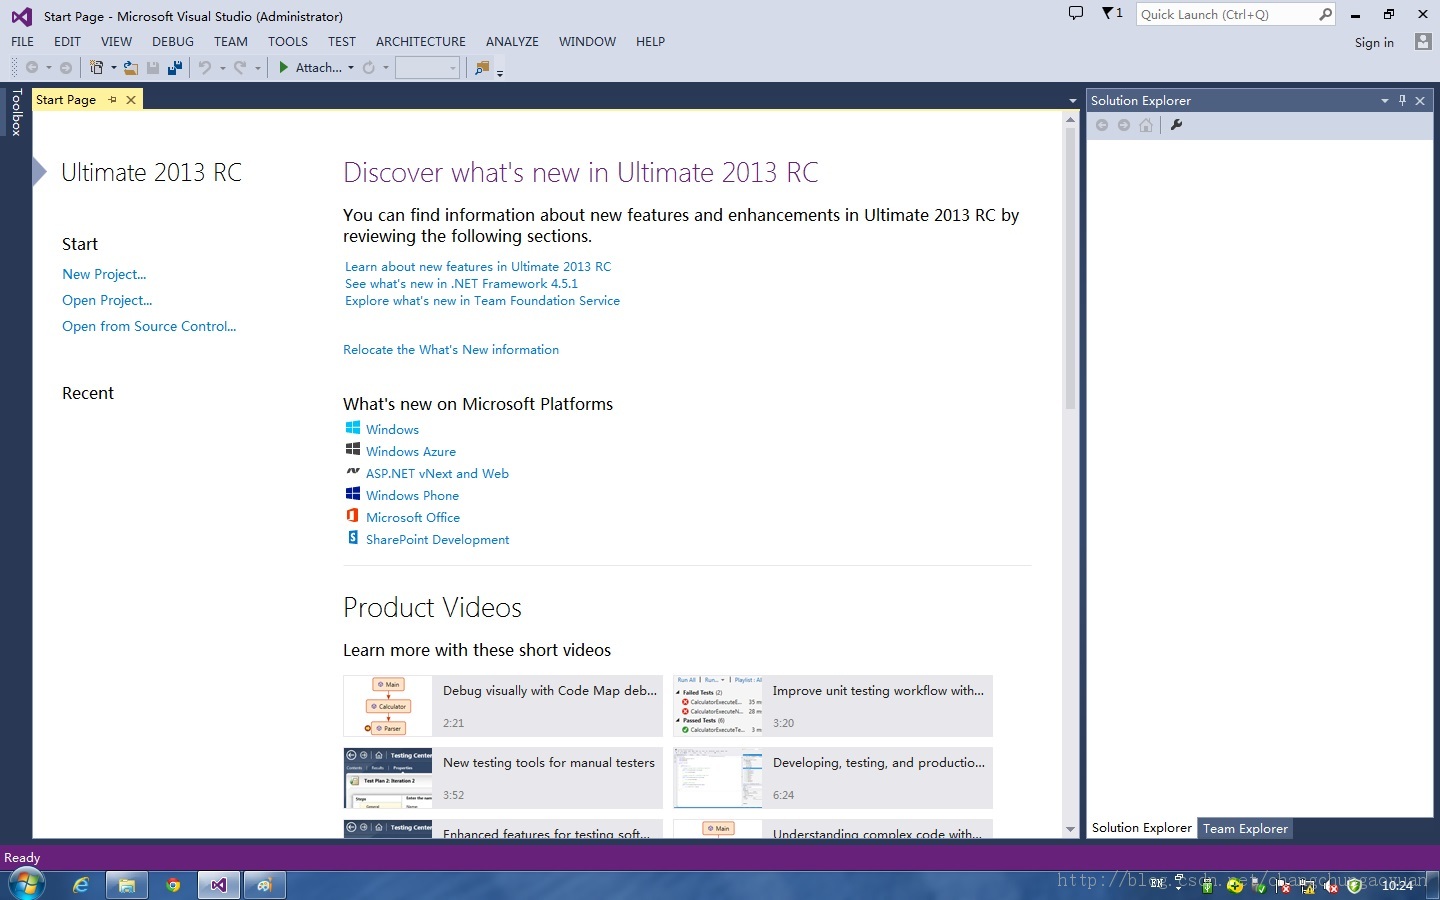Open New testing tools for manual testers video
Screen dimensions: 1440x900
point(503,778)
